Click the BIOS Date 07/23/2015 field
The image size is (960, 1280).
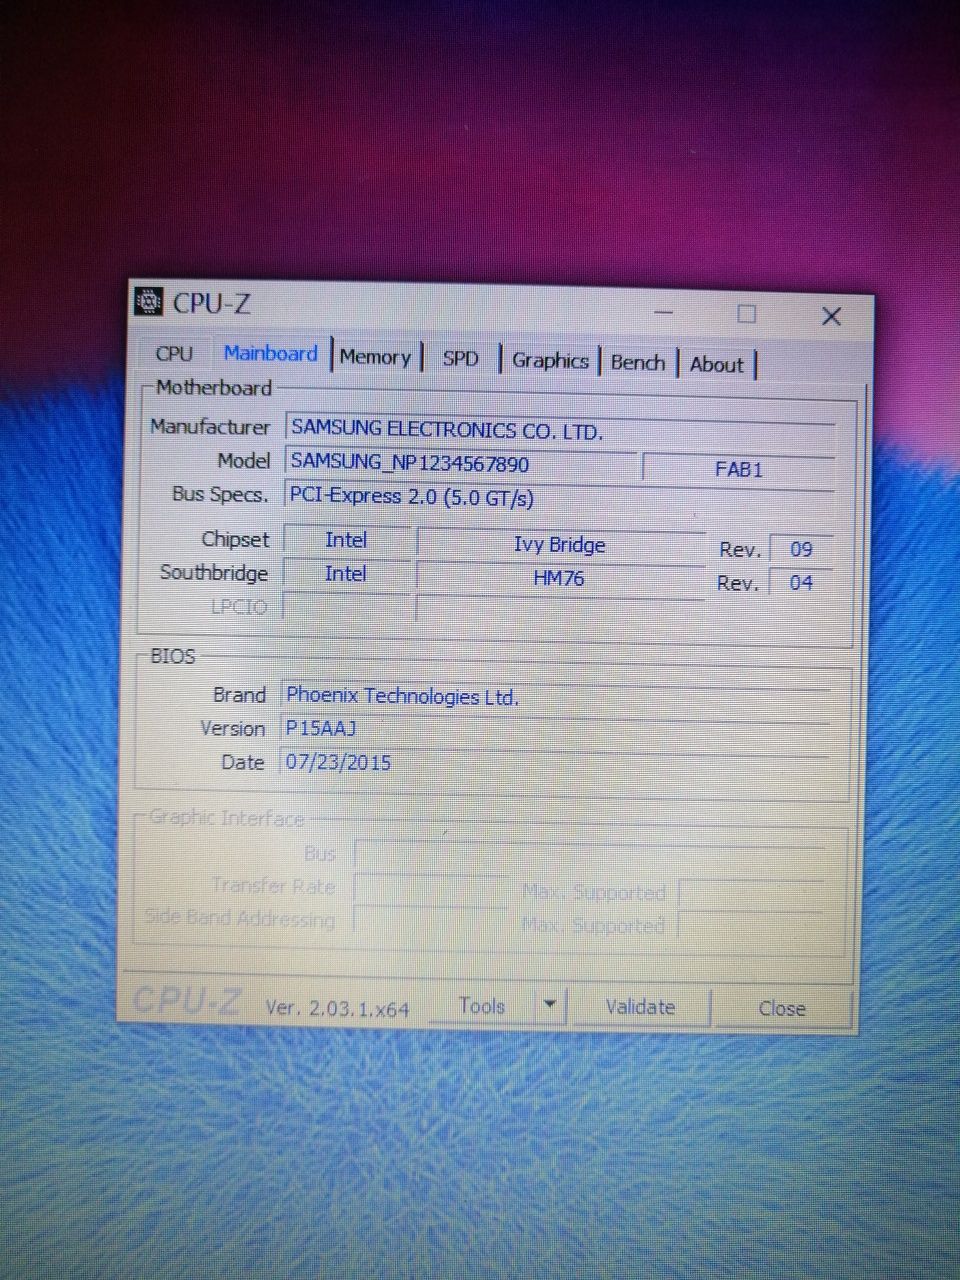point(555,762)
